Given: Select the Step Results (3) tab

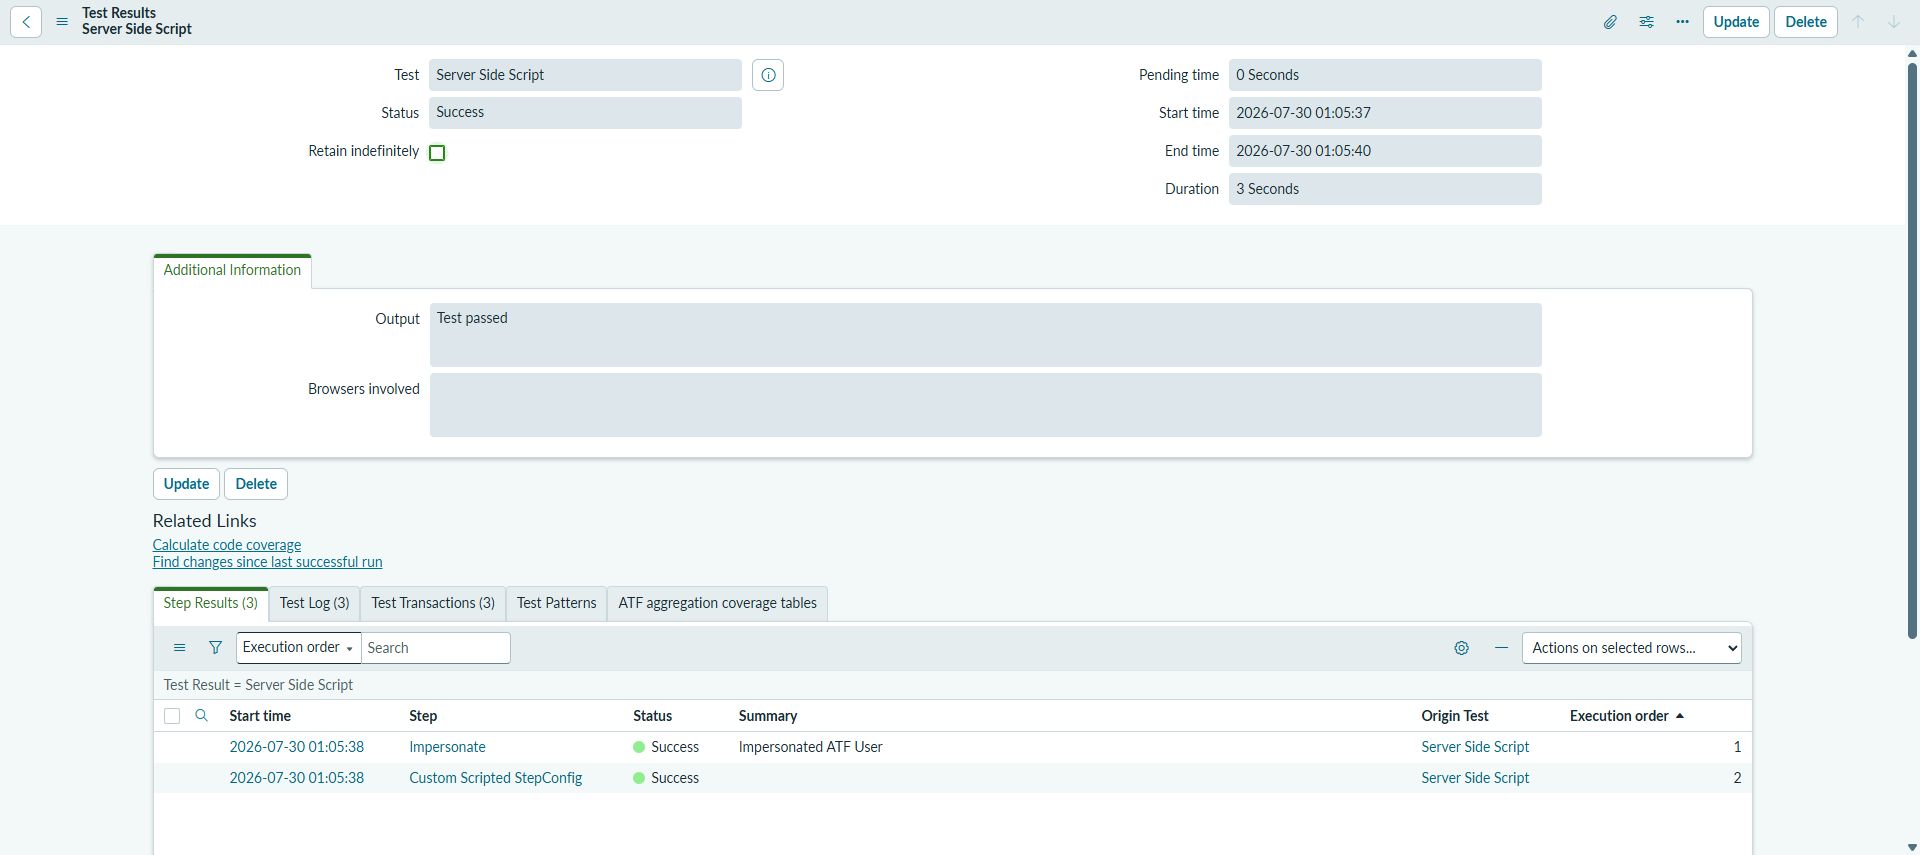Looking at the screenshot, I should (x=210, y=603).
